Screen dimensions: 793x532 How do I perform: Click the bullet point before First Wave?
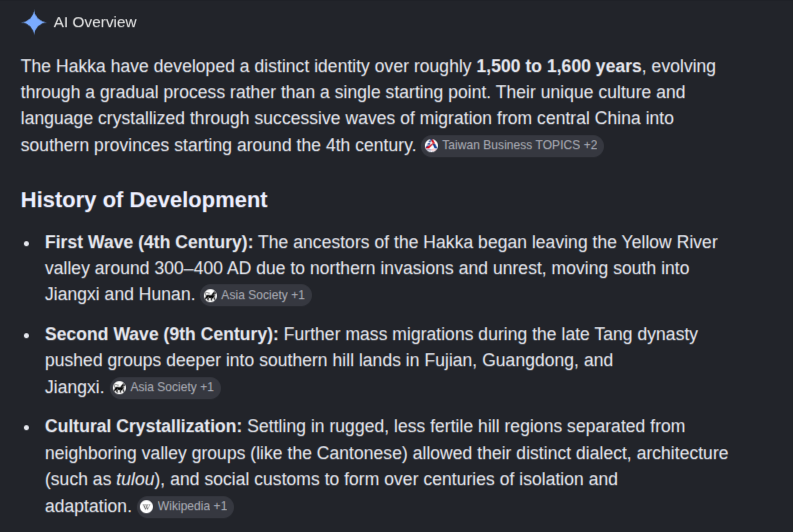pyautogui.click(x=27, y=244)
